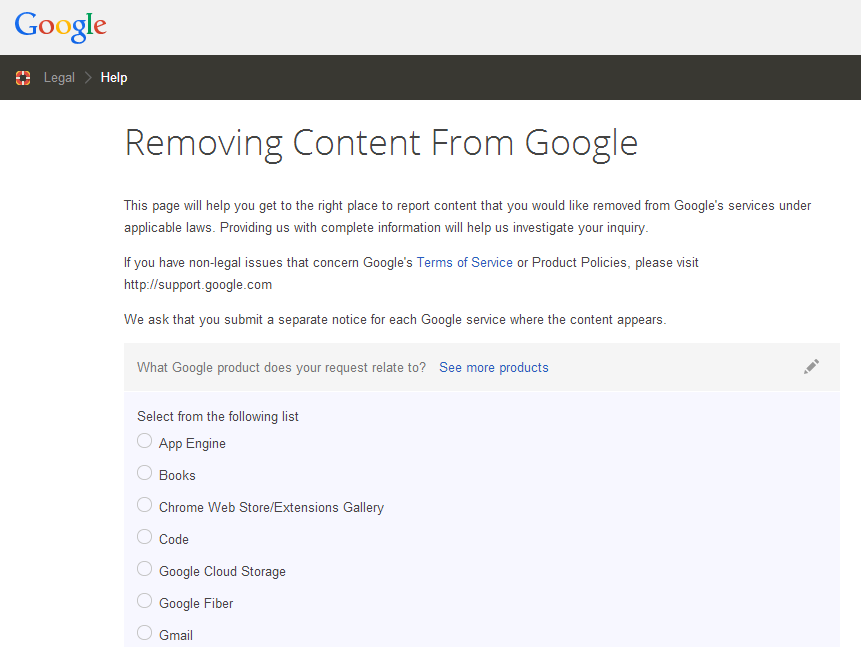Click See more products link

pos(494,367)
